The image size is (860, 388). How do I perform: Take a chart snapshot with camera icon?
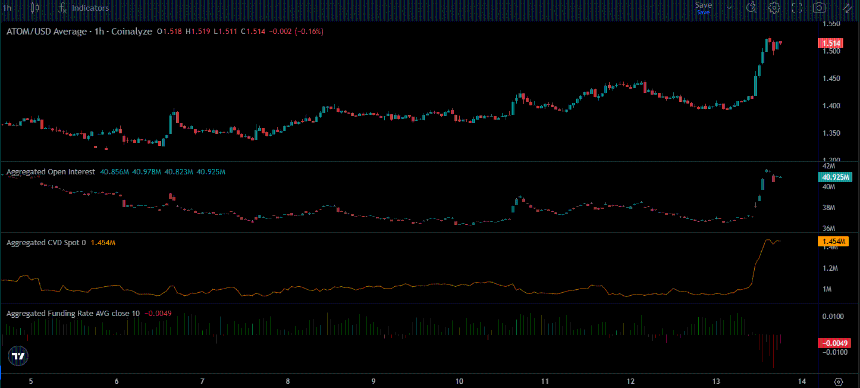click(819, 7)
